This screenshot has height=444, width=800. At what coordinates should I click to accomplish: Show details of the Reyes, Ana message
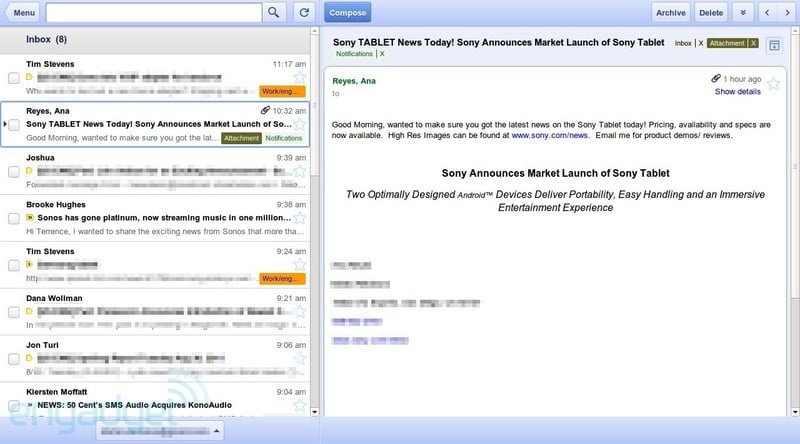(x=737, y=92)
